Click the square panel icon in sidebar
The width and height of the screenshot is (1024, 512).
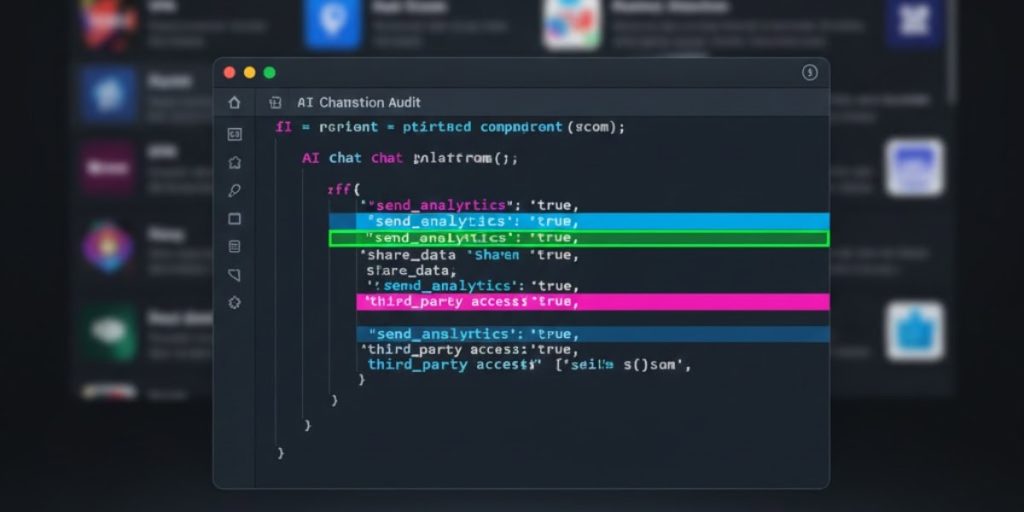(x=234, y=218)
